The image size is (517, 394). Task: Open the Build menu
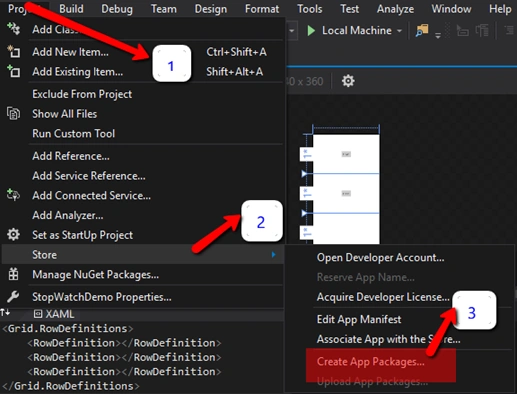tap(71, 9)
